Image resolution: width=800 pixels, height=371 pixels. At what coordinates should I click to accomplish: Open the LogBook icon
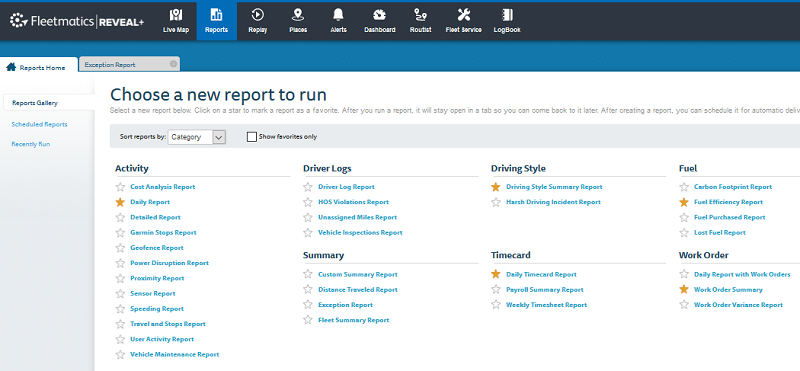(x=507, y=15)
